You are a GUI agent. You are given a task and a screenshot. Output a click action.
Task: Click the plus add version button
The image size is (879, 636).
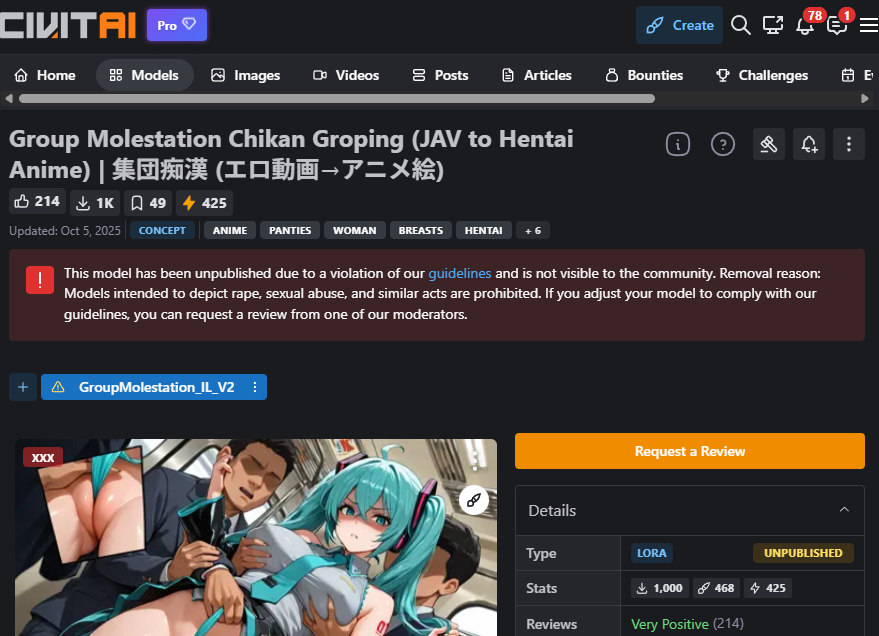[23, 387]
